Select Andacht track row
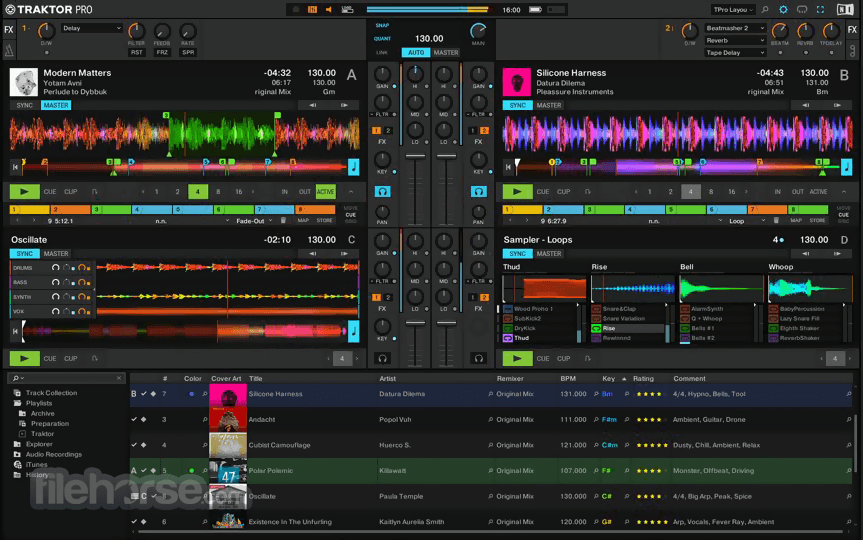 [491, 419]
